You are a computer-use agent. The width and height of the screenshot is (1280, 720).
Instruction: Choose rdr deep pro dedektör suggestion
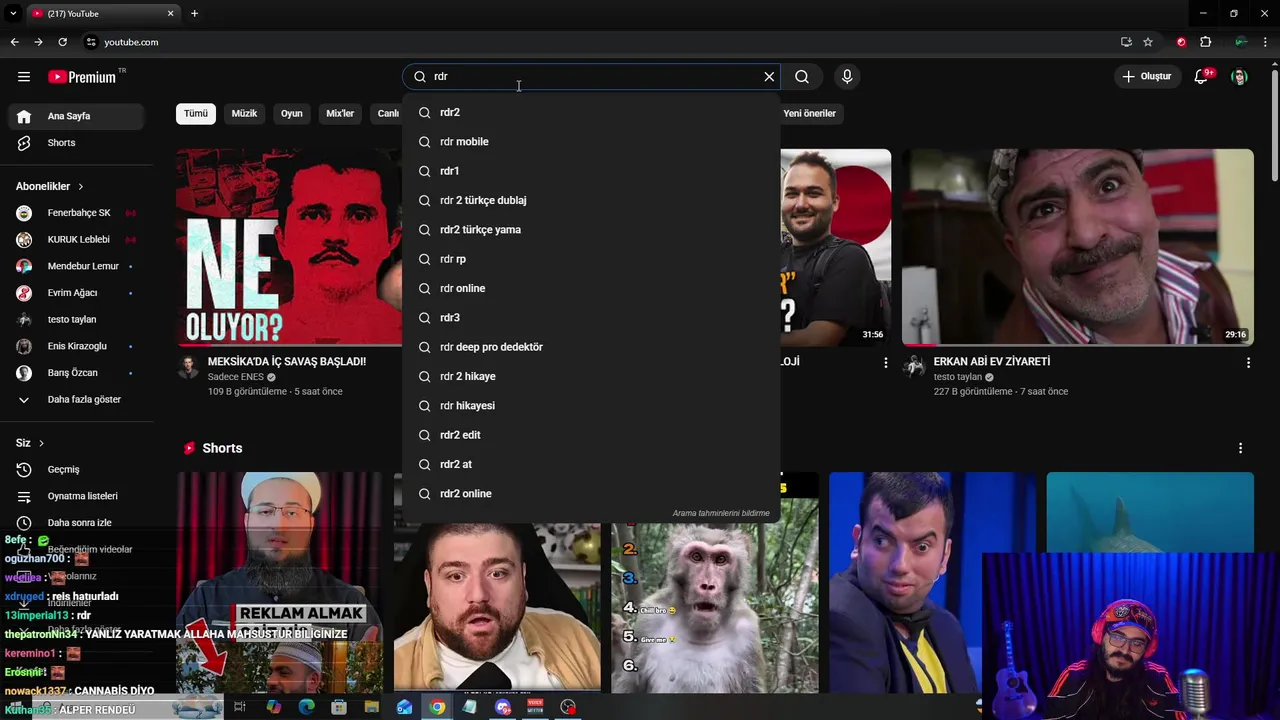[x=591, y=347]
